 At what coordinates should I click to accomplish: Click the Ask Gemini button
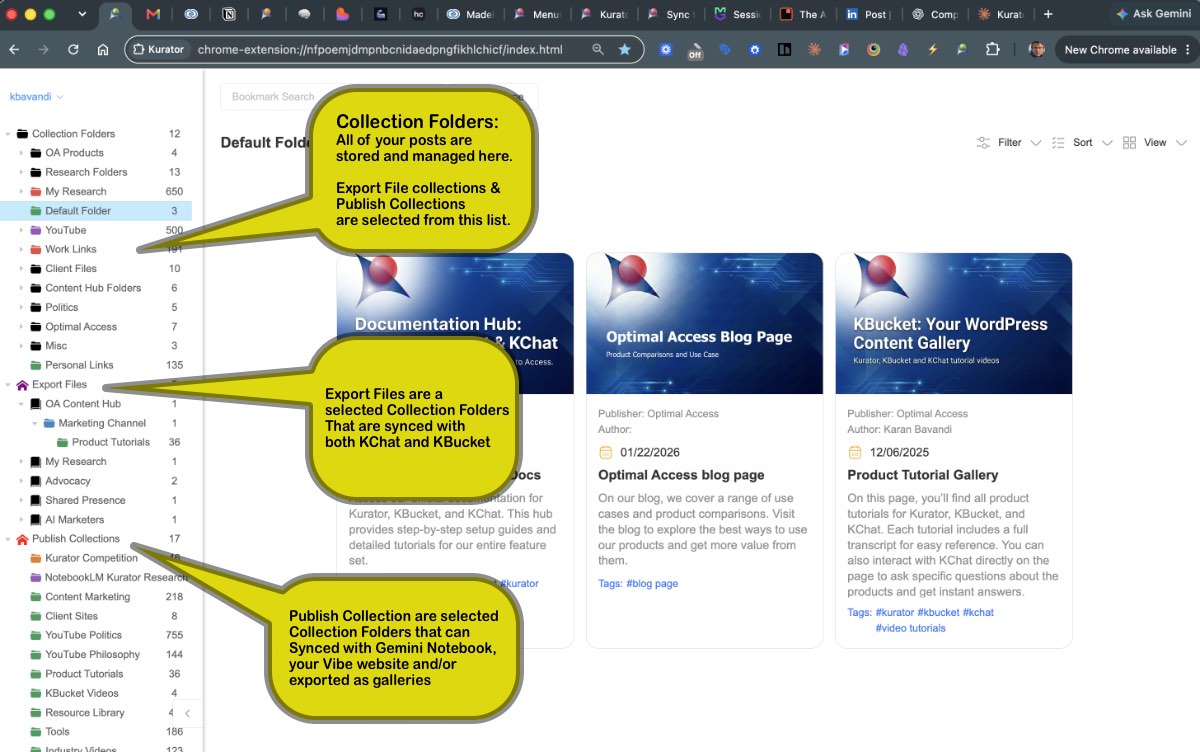click(1154, 14)
